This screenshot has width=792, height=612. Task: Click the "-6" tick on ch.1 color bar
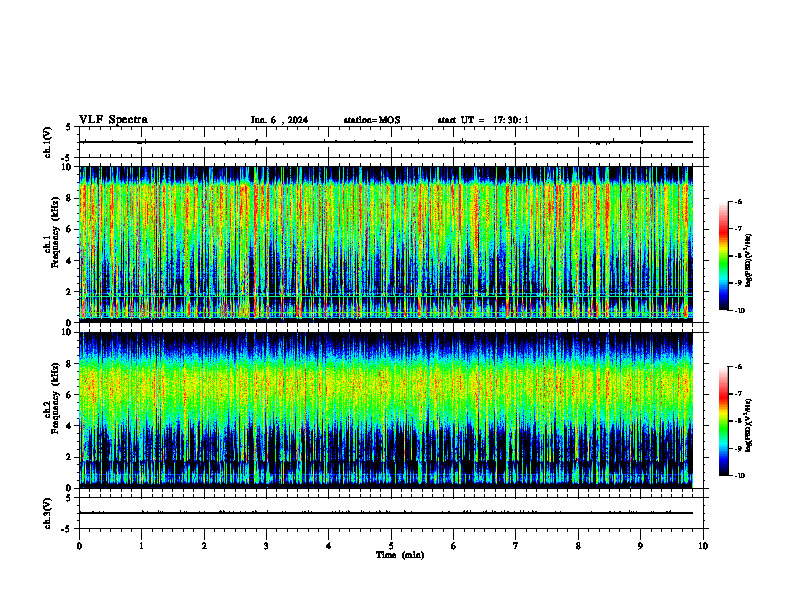[738, 202]
